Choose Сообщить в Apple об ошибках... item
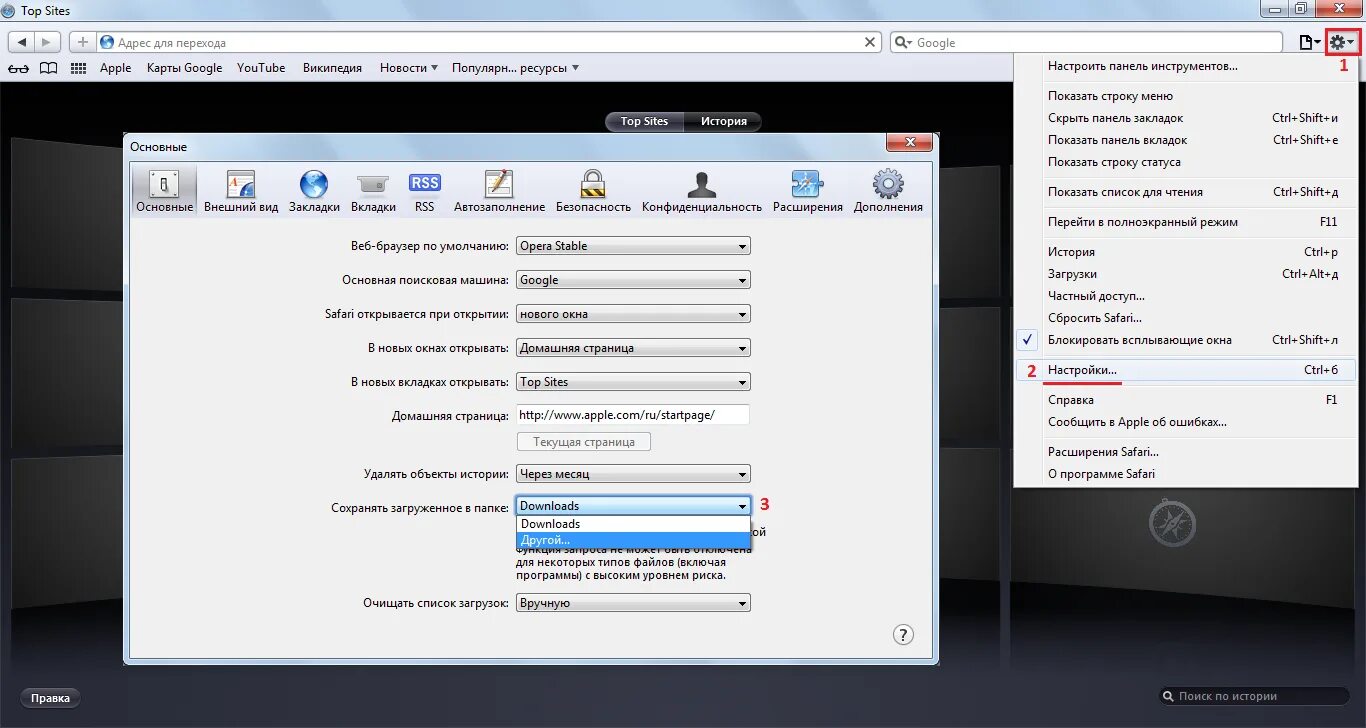The height and width of the screenshot is (728, 1366). pyautogui.click(x=1185, y=422)
